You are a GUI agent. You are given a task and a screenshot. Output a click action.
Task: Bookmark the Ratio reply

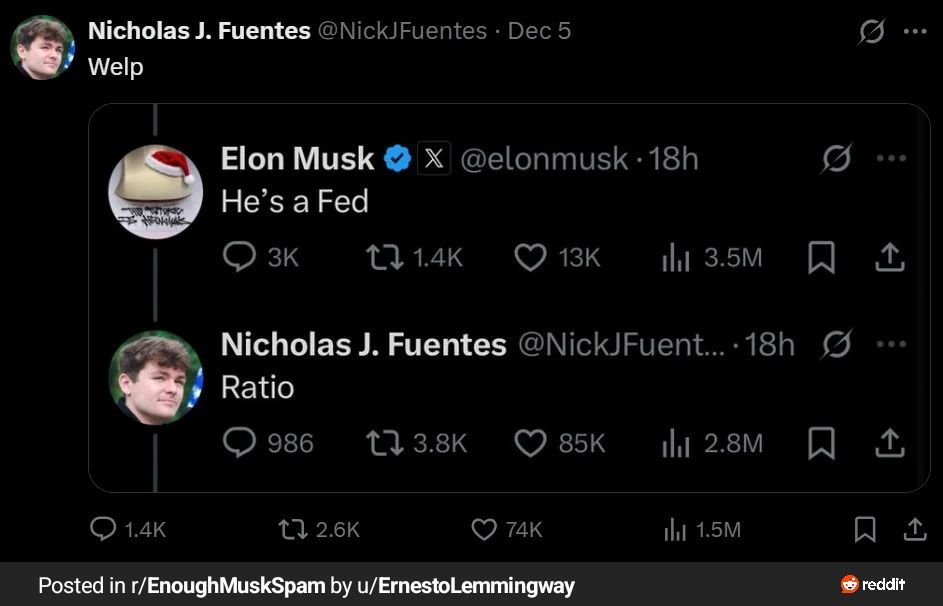click(821, 443)
